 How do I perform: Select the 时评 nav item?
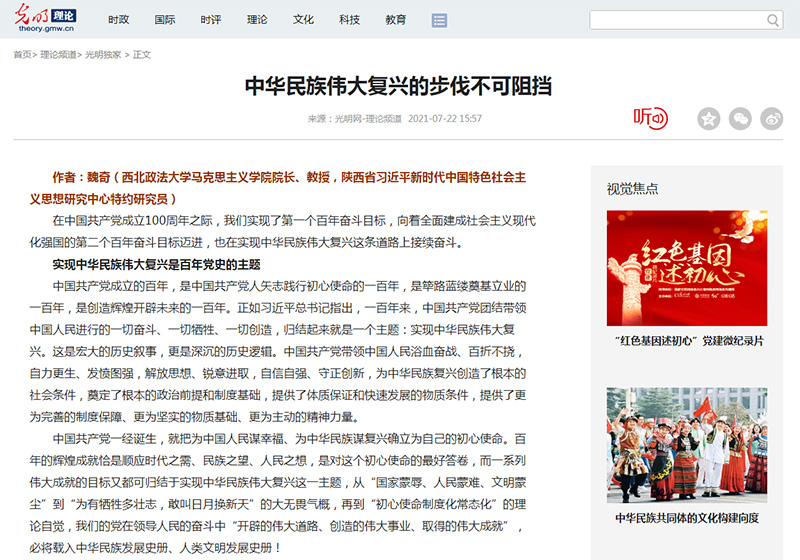click(211, 20)
